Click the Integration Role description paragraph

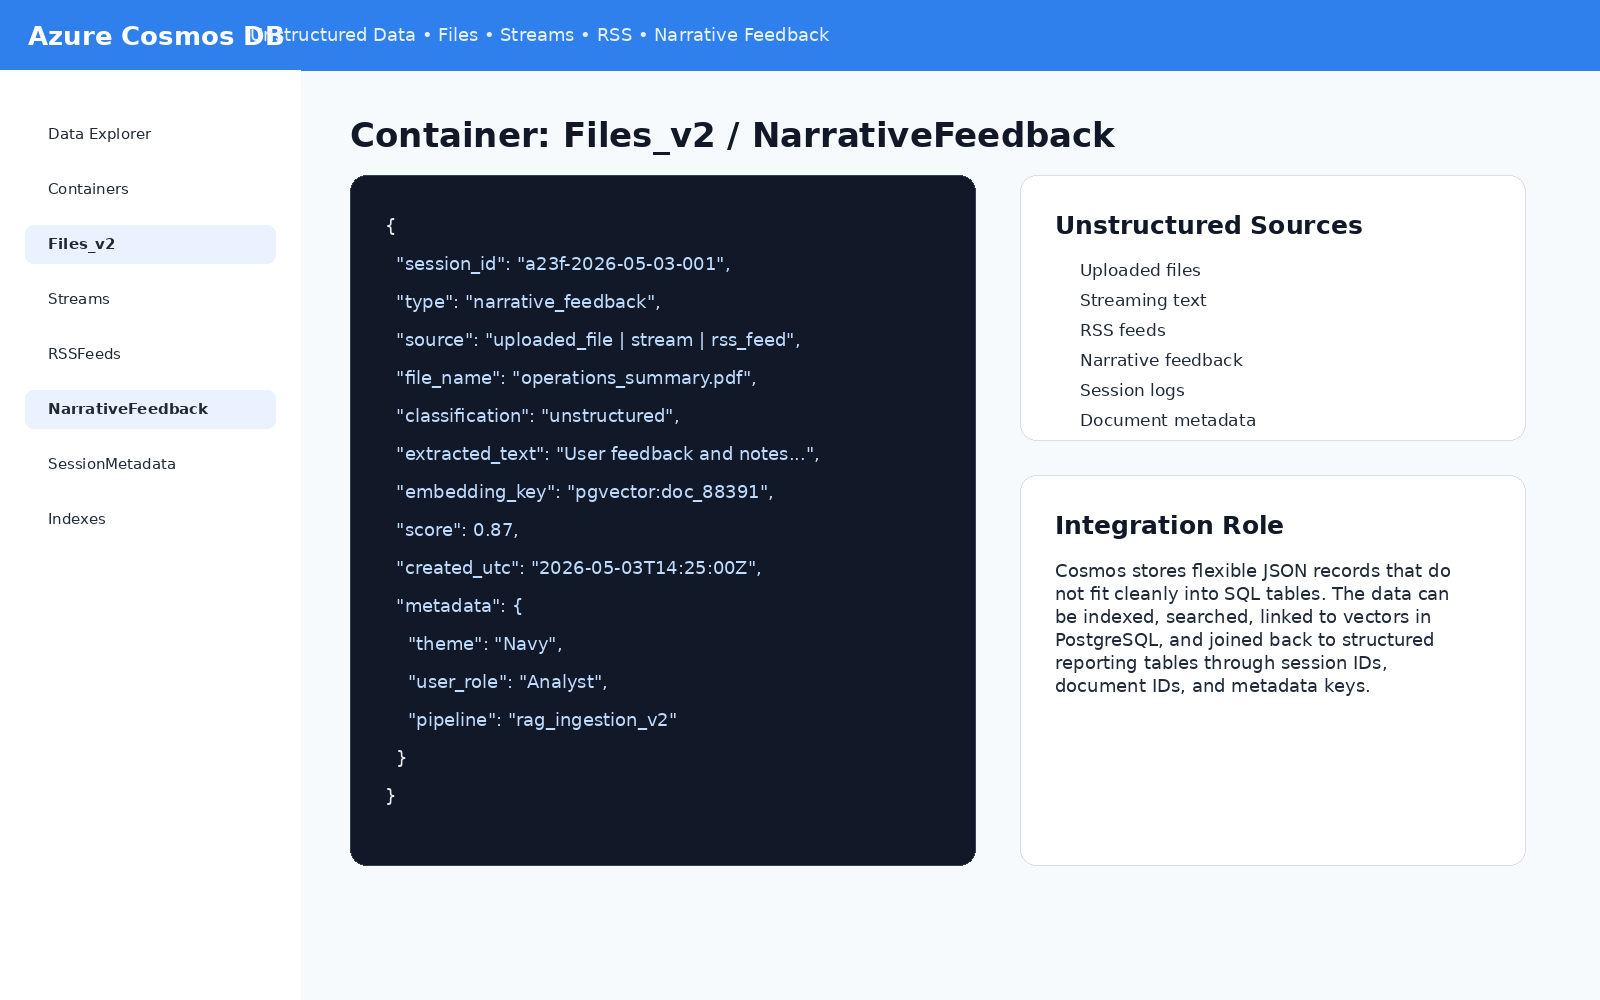[1253, 628]
